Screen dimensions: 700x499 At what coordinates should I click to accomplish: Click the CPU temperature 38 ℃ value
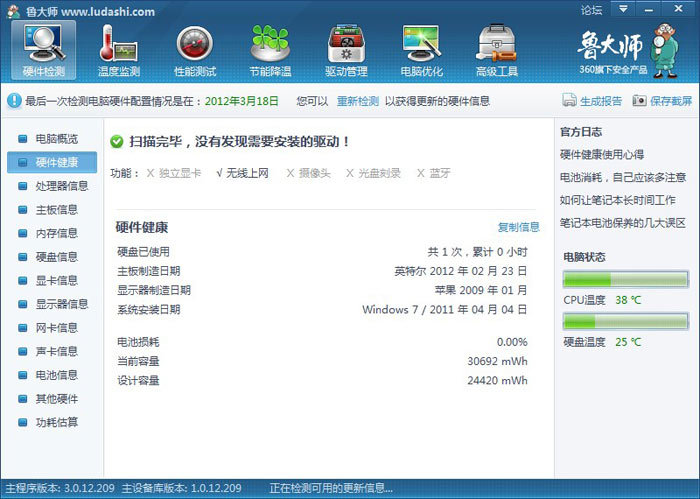(x=628, y=300)
